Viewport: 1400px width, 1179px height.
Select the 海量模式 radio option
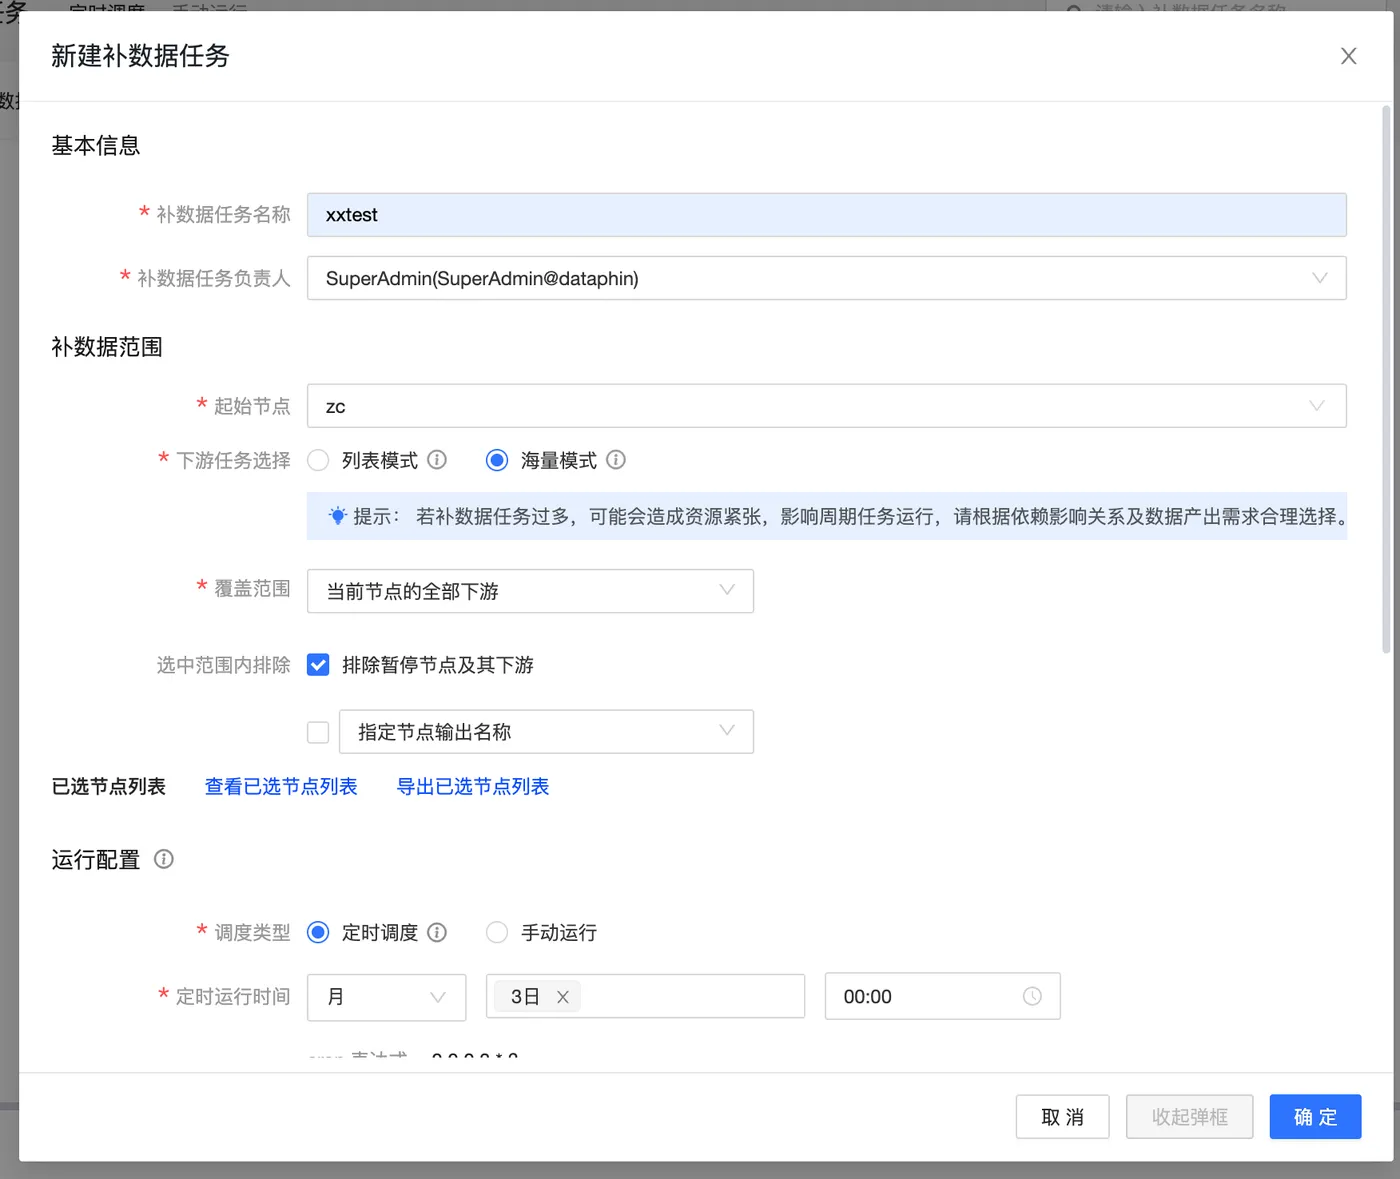[497, 460]
